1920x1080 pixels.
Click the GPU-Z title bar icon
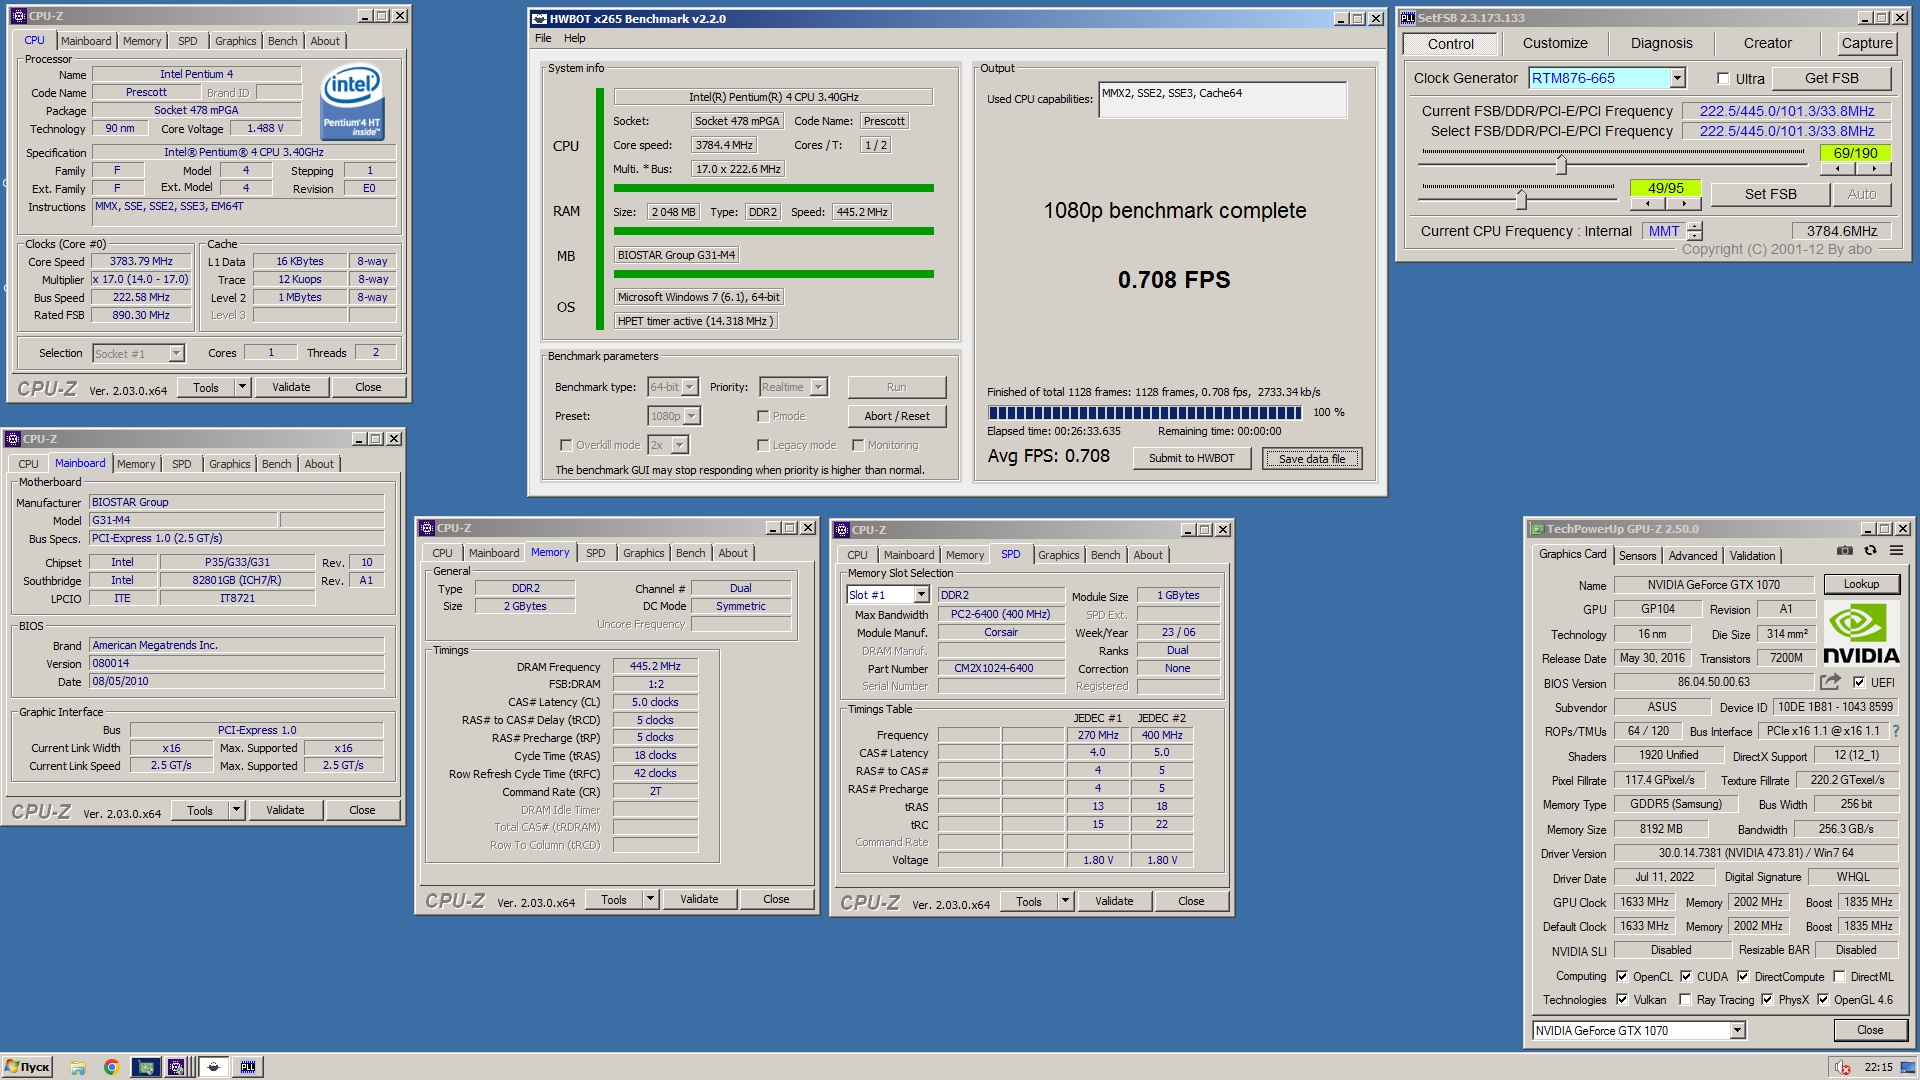click(1536, 529)
